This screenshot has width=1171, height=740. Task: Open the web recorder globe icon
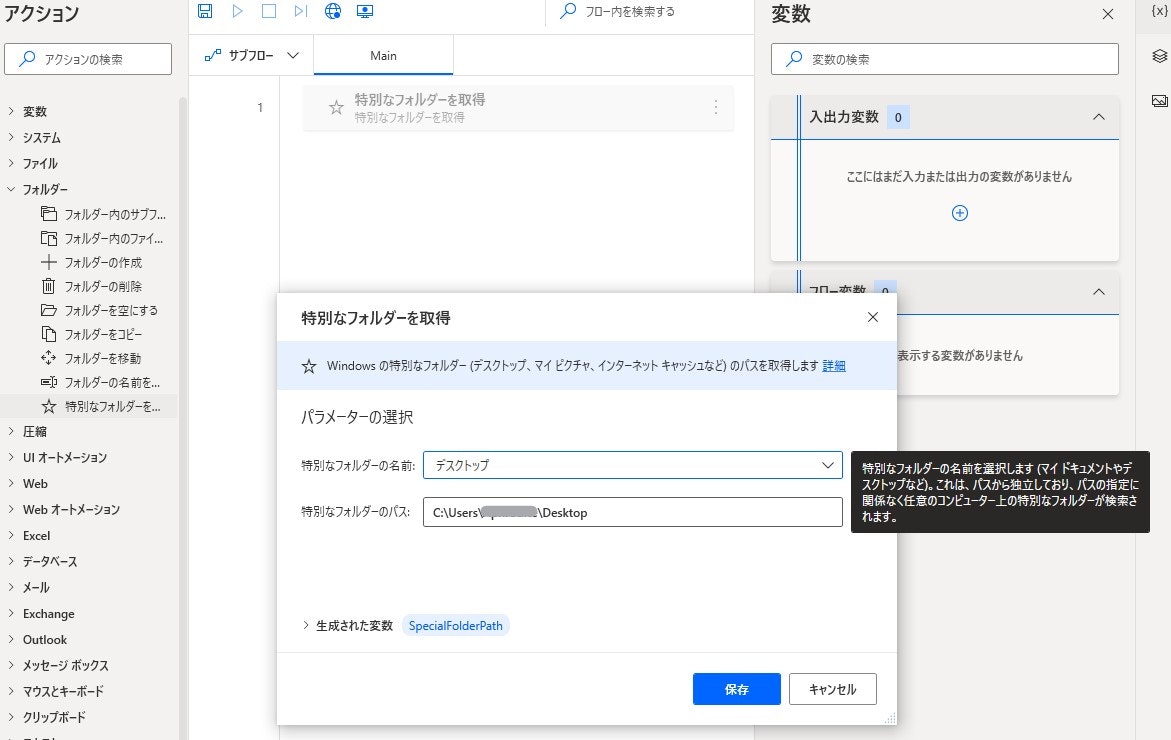(333, 11)
